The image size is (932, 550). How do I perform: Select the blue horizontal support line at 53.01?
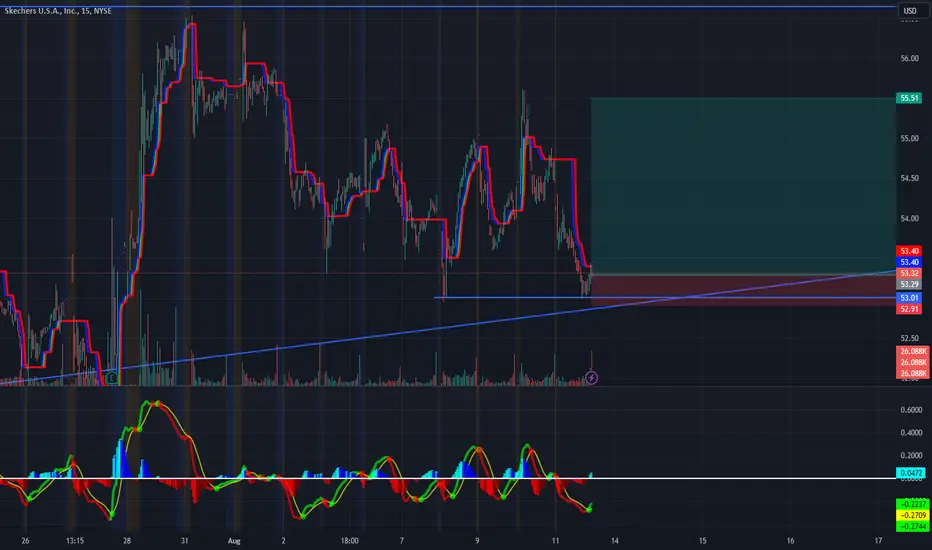point(665,297)
